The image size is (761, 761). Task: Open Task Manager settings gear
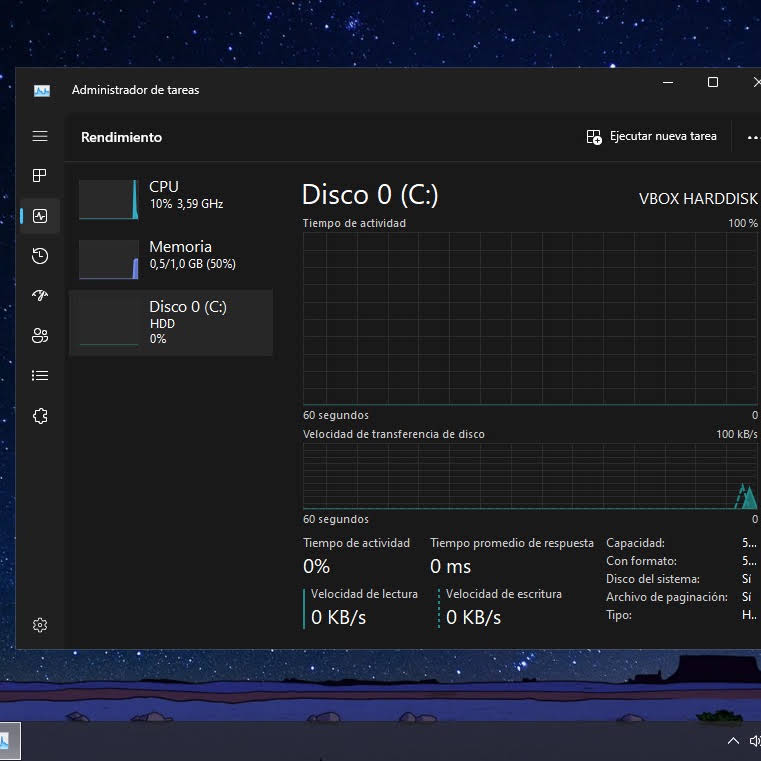tap(40, 625)
